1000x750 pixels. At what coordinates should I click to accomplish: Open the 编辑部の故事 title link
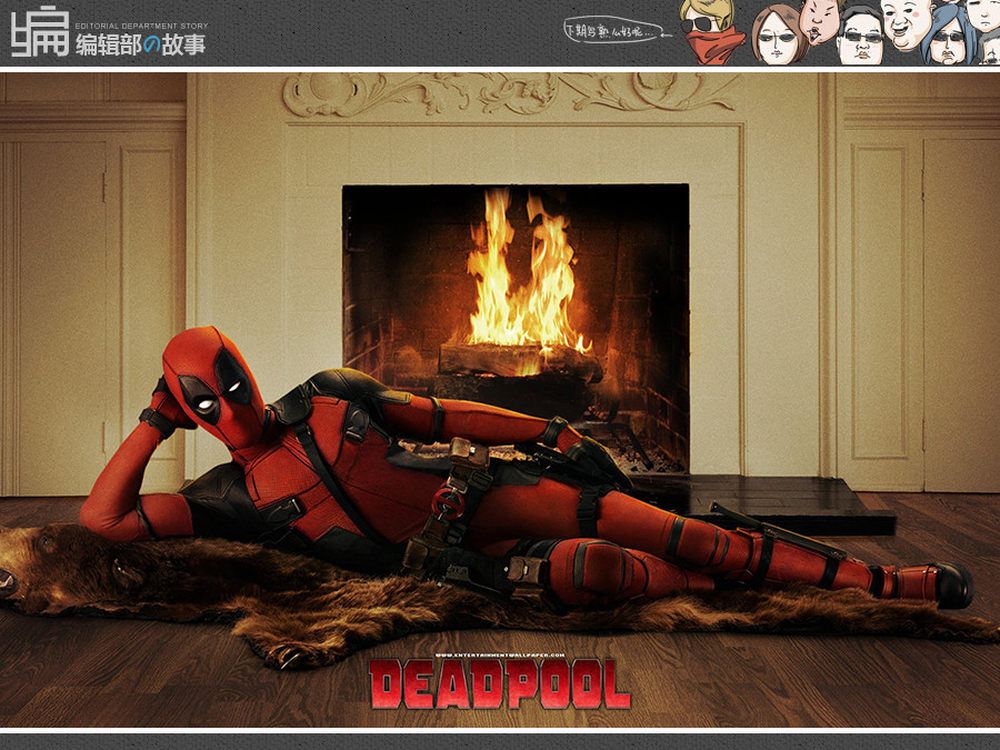pos(141,45)
